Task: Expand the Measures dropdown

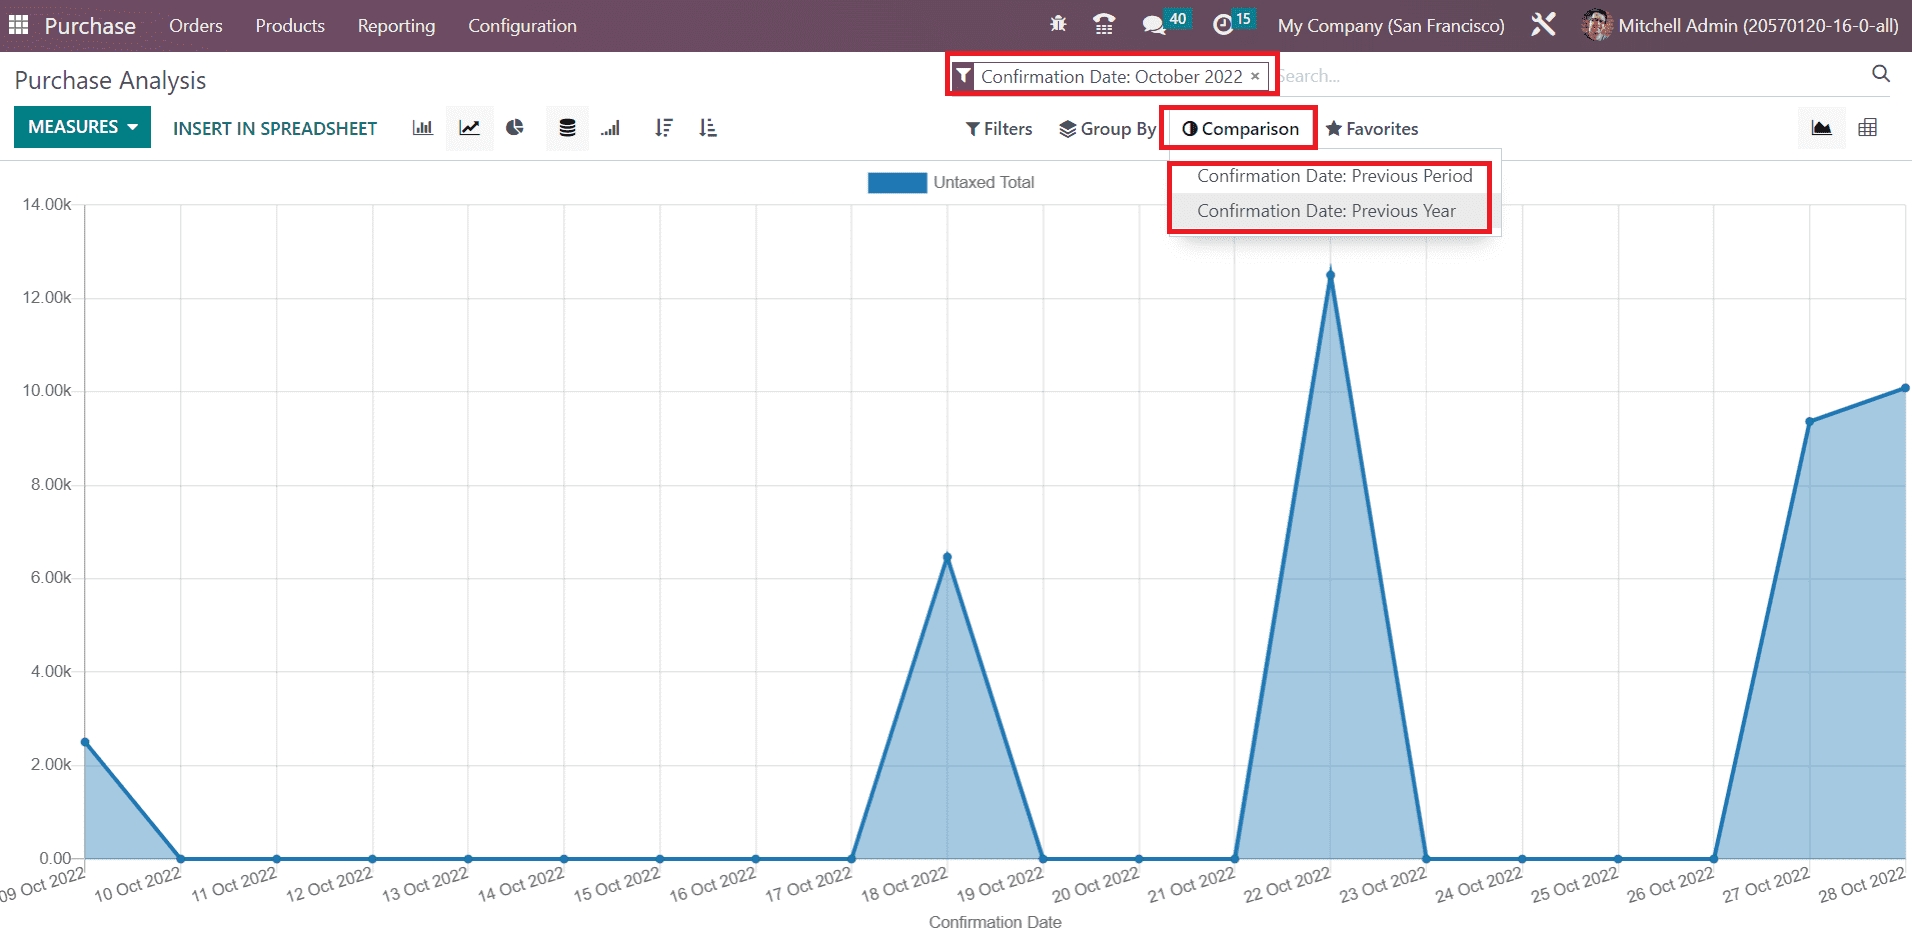Action: 82,127
